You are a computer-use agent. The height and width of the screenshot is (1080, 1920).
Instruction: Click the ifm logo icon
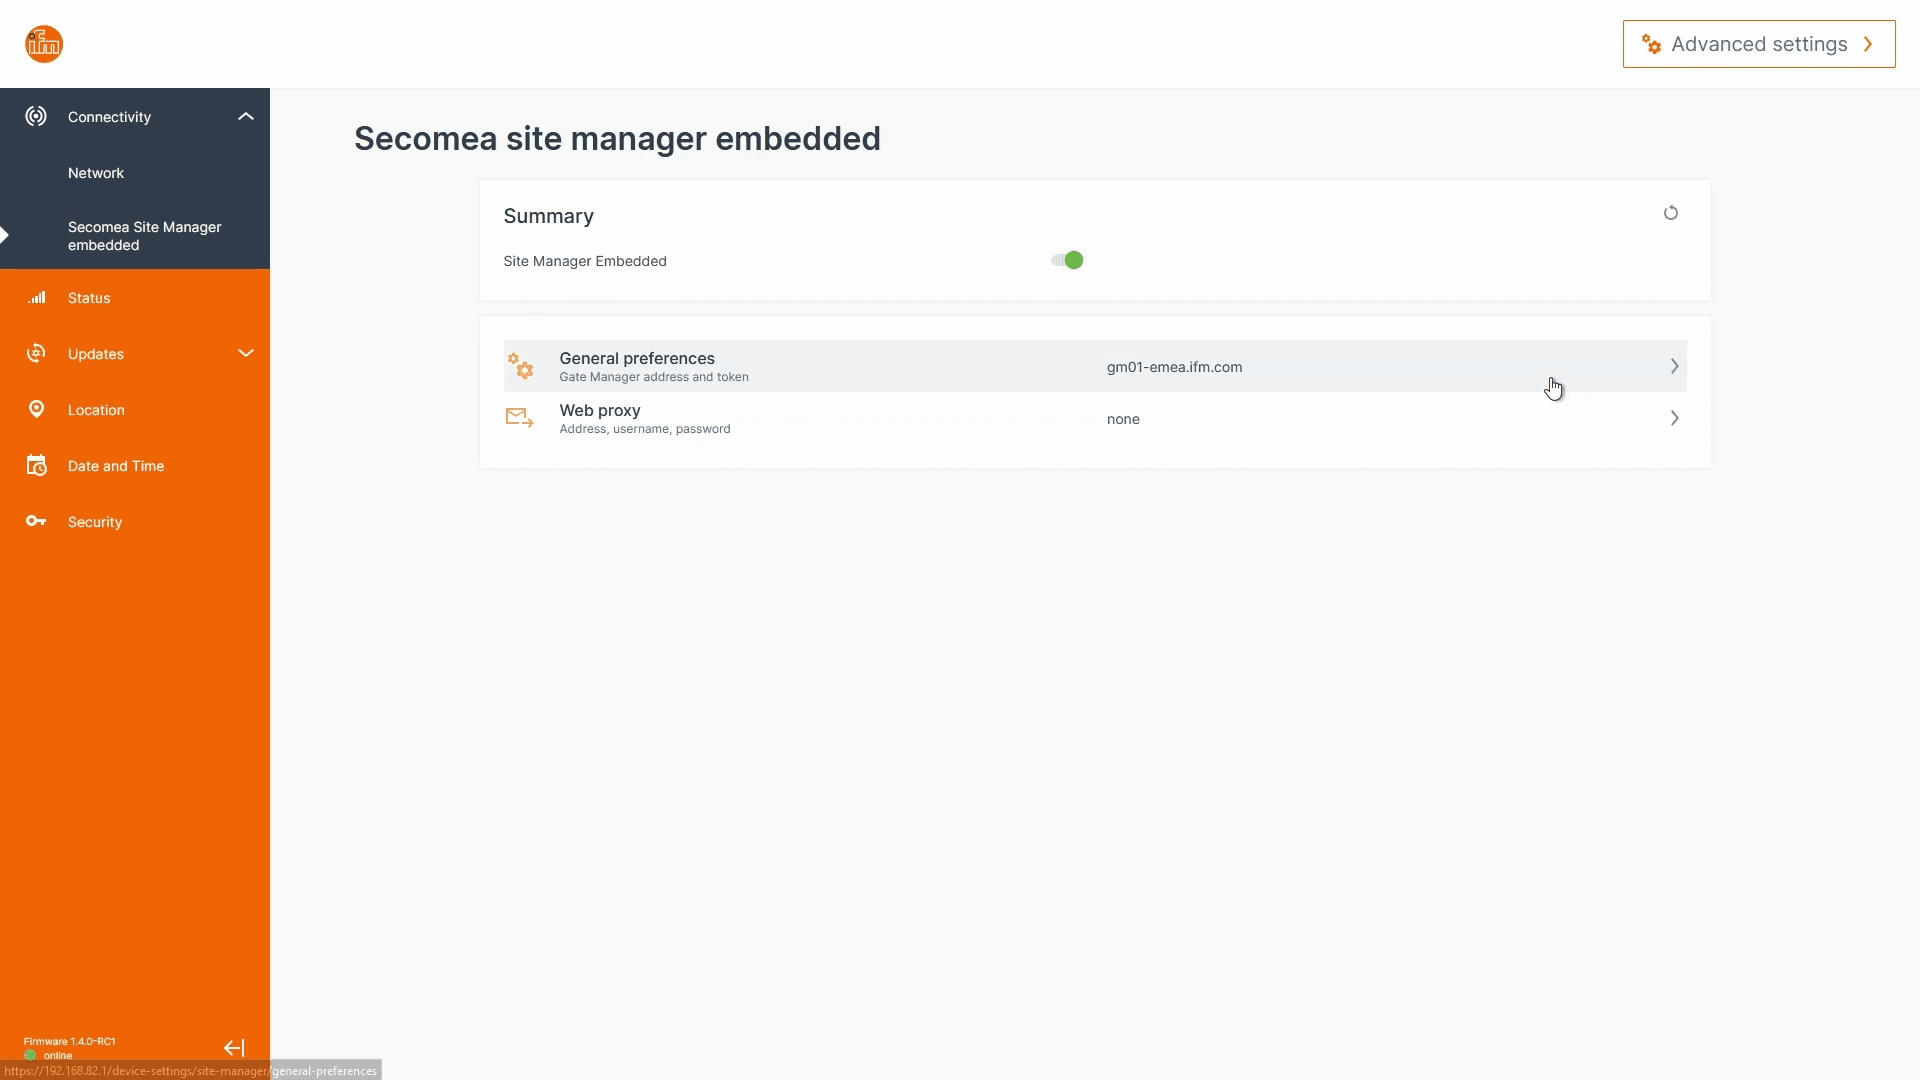click(x=44, y=44)
